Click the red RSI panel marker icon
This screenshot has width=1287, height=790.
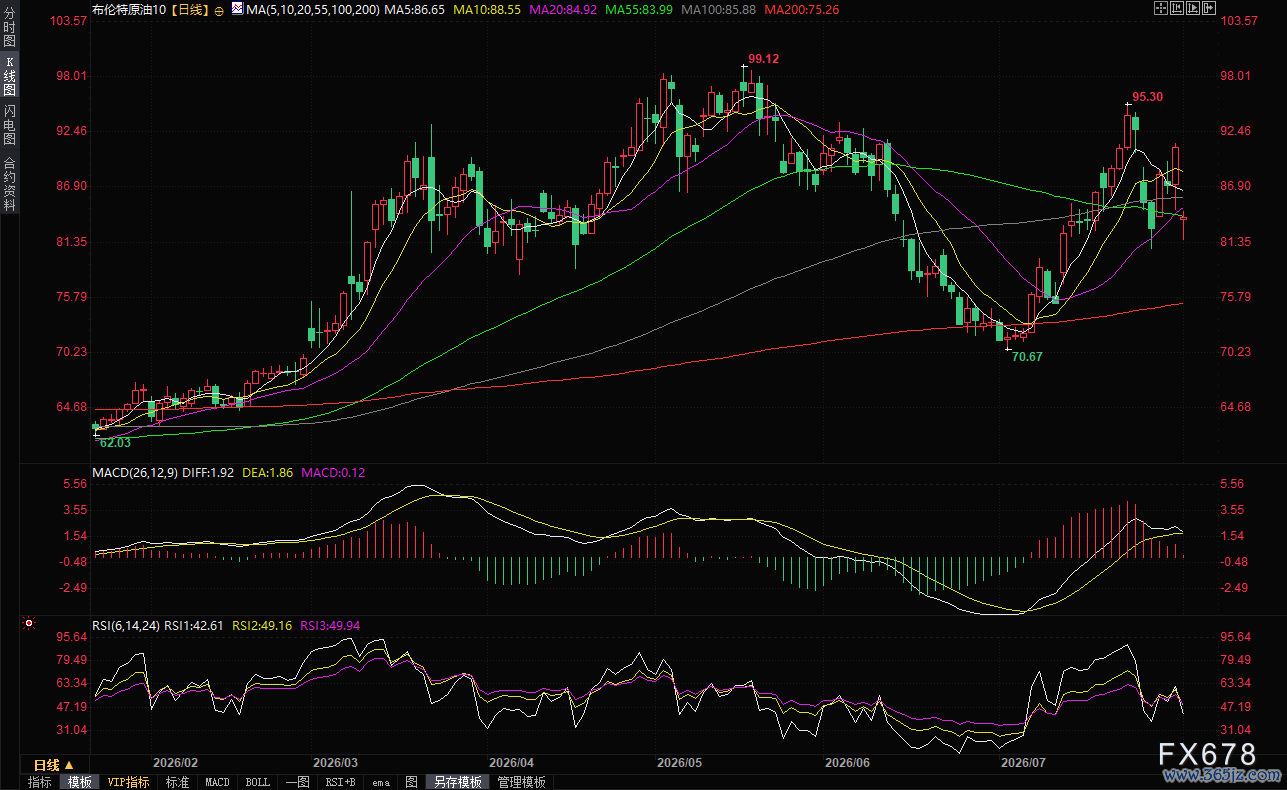tap(29, 624)
